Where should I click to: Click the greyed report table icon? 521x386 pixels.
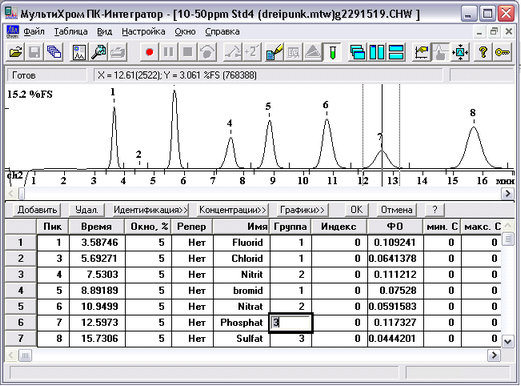click(293, 52)
